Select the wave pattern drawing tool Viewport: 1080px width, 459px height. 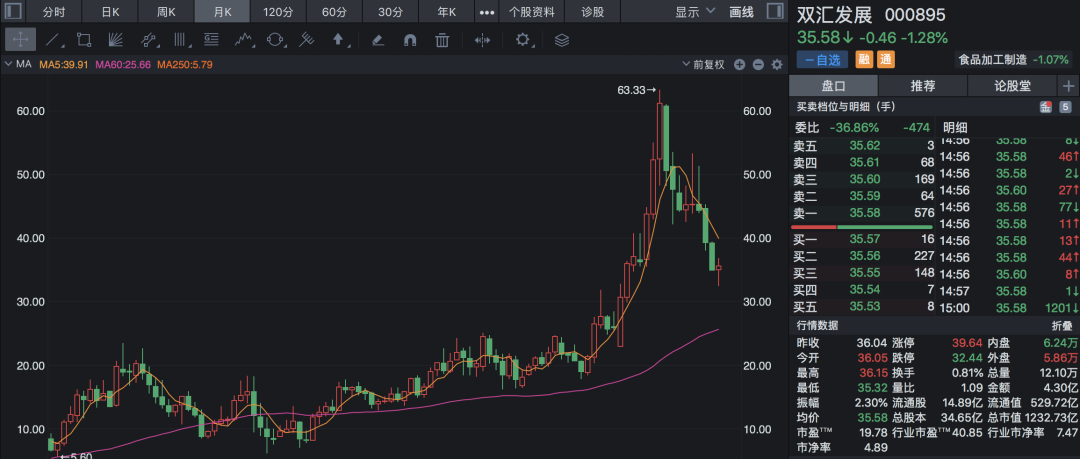242,40
